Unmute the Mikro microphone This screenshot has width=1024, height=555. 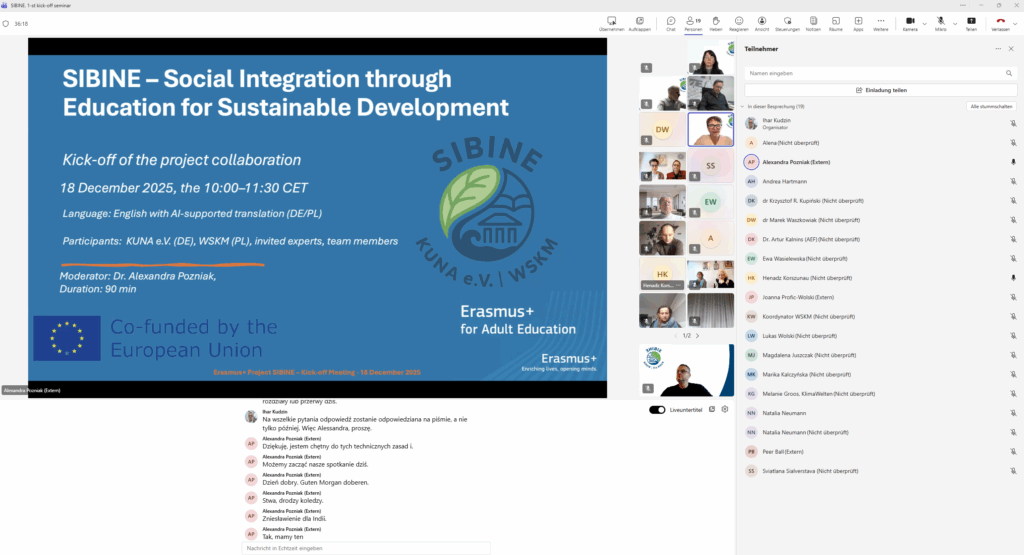coord(940,22)
